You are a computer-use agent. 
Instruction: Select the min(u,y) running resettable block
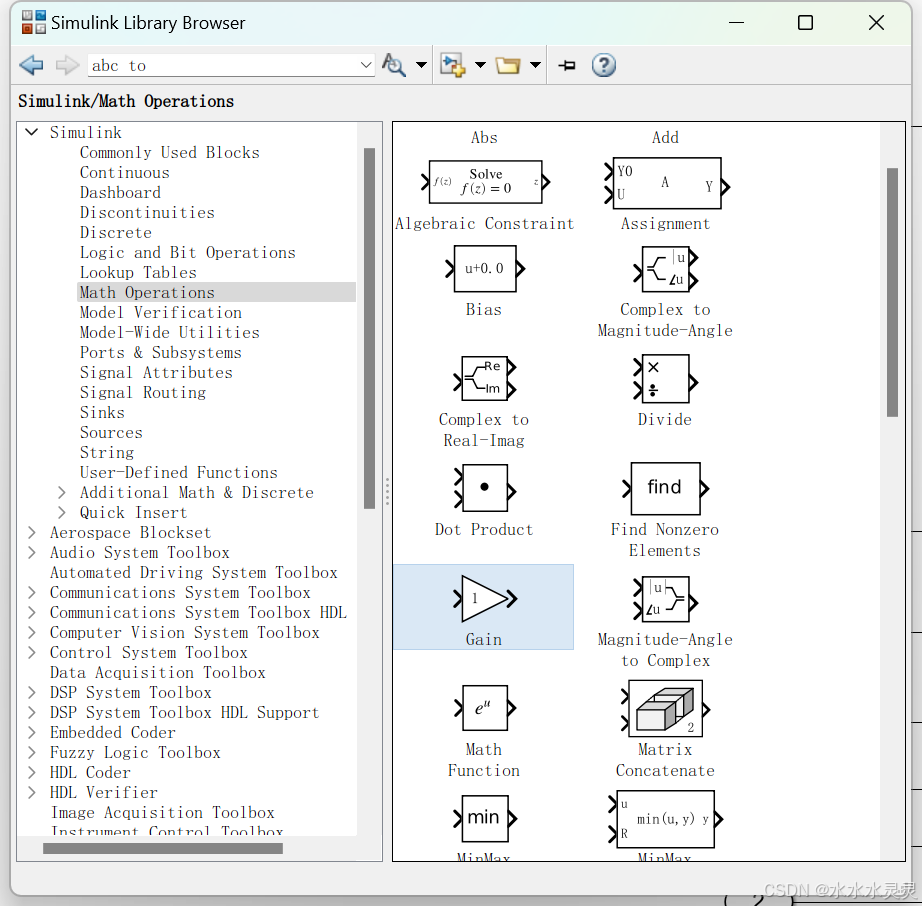(666, 819)
